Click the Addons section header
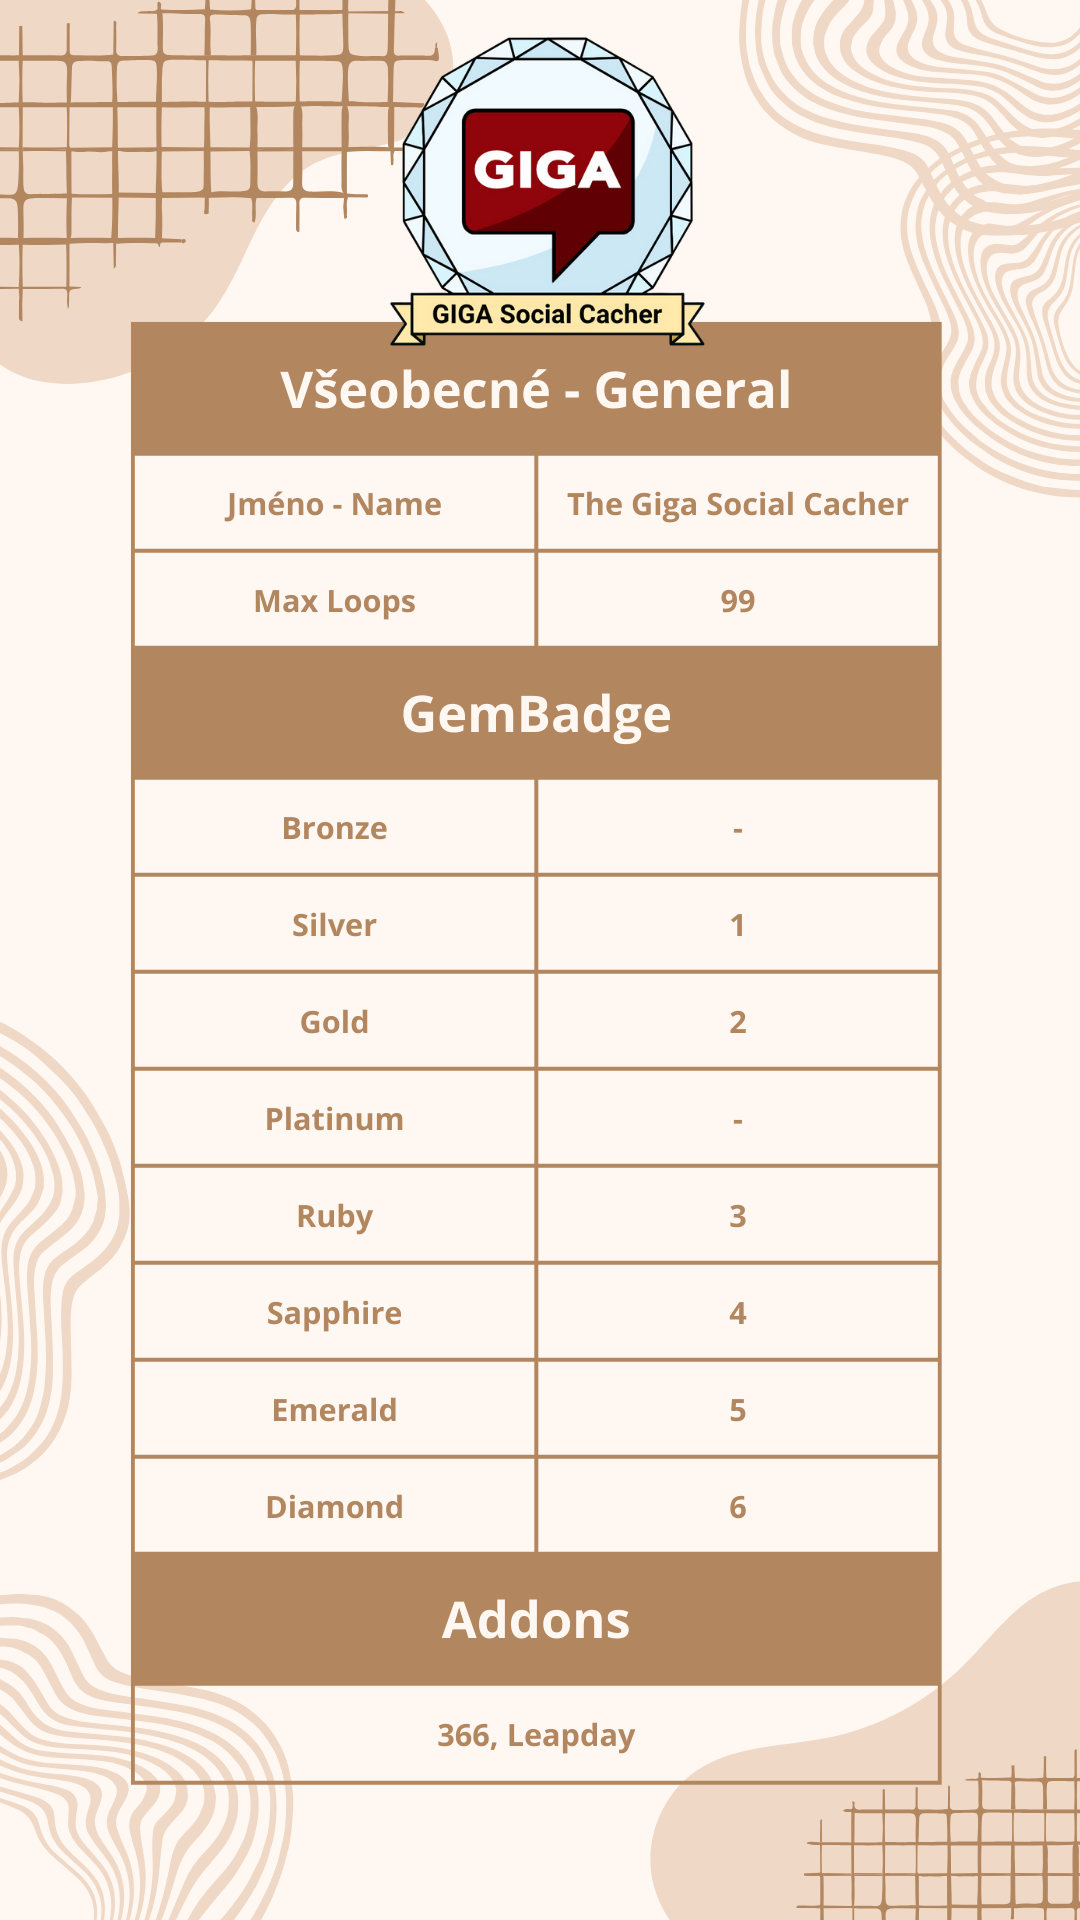 point(536,1620)
